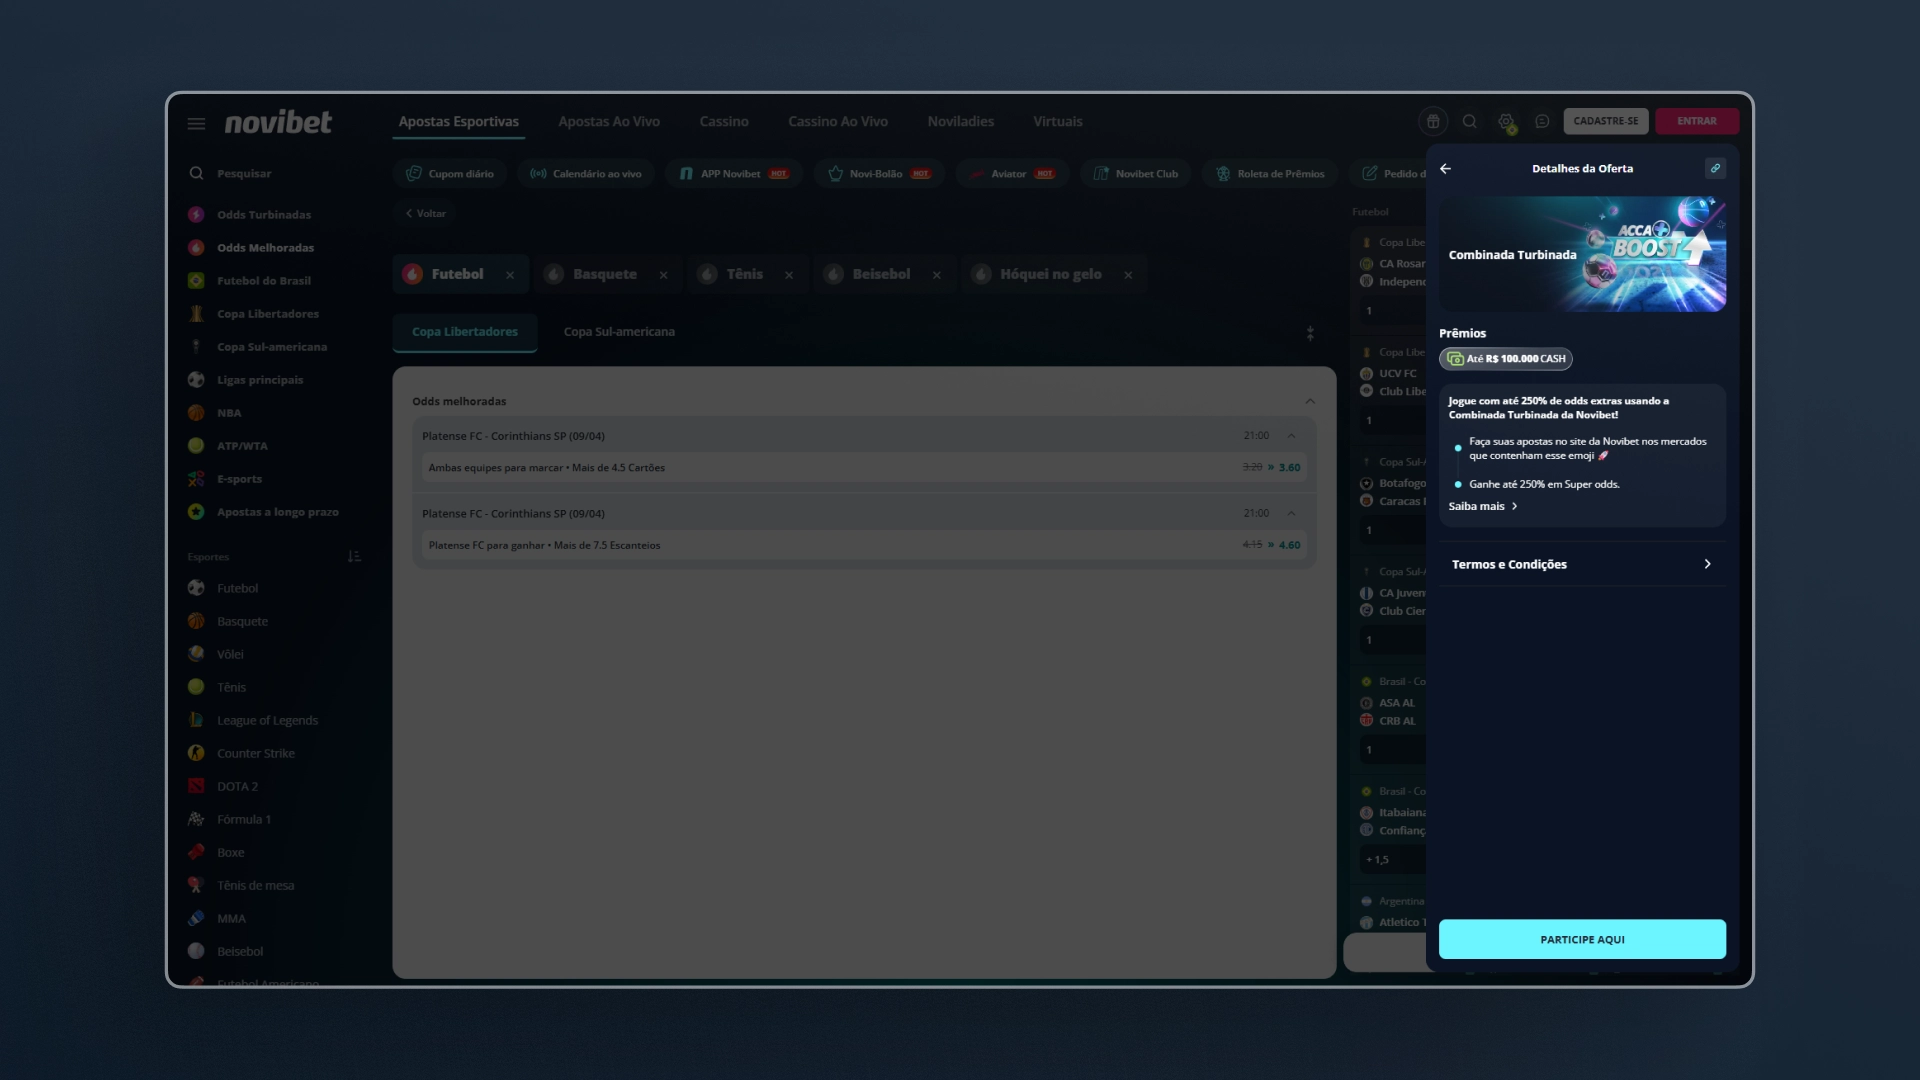Image resolution: width=1920 pixels, height=1080 pixels.
Task: Click the NBA basketball icon
Action: (x=196, y=413)
